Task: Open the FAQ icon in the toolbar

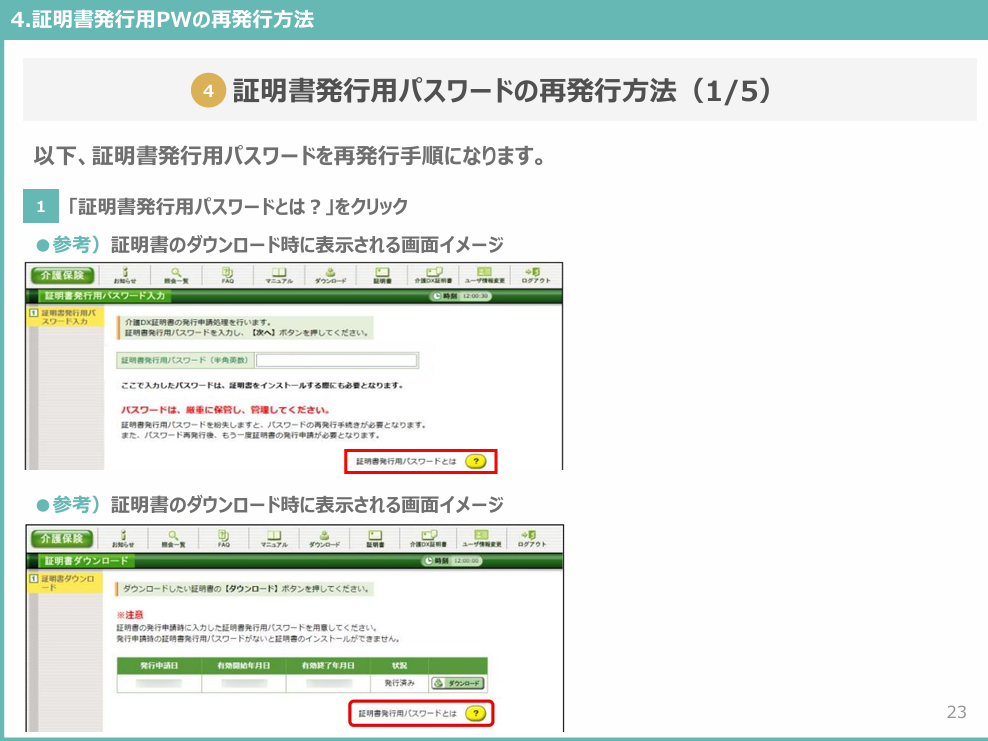Action: (x=228, y=274)
